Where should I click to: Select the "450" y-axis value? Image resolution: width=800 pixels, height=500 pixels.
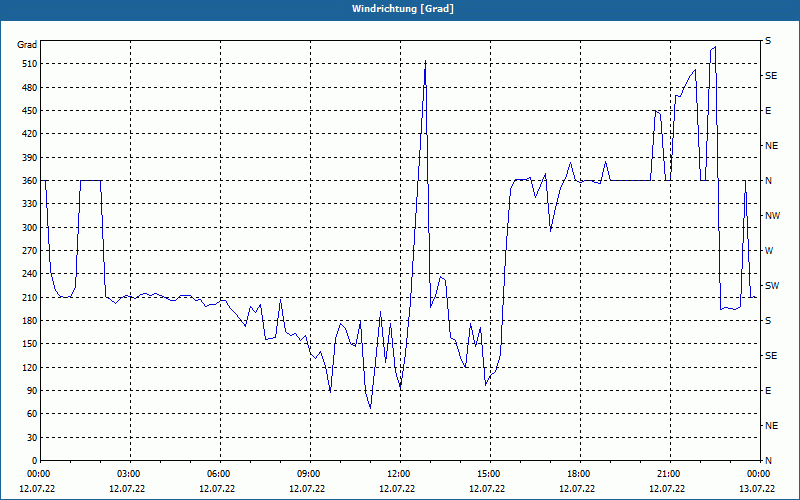[30, 111]
